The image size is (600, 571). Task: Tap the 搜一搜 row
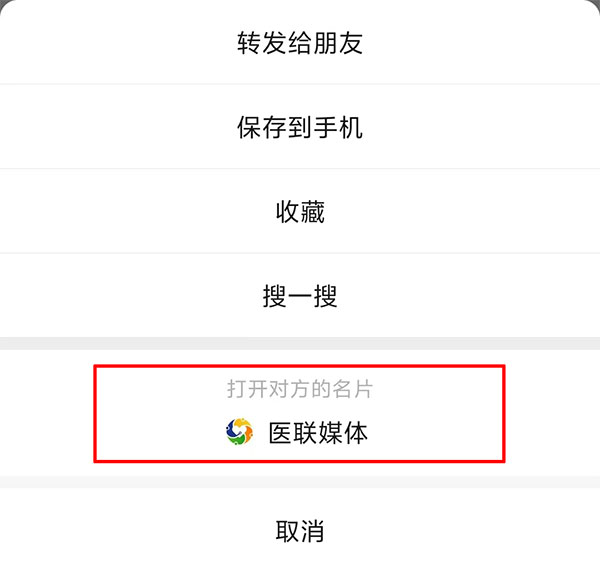pos(300,296)
